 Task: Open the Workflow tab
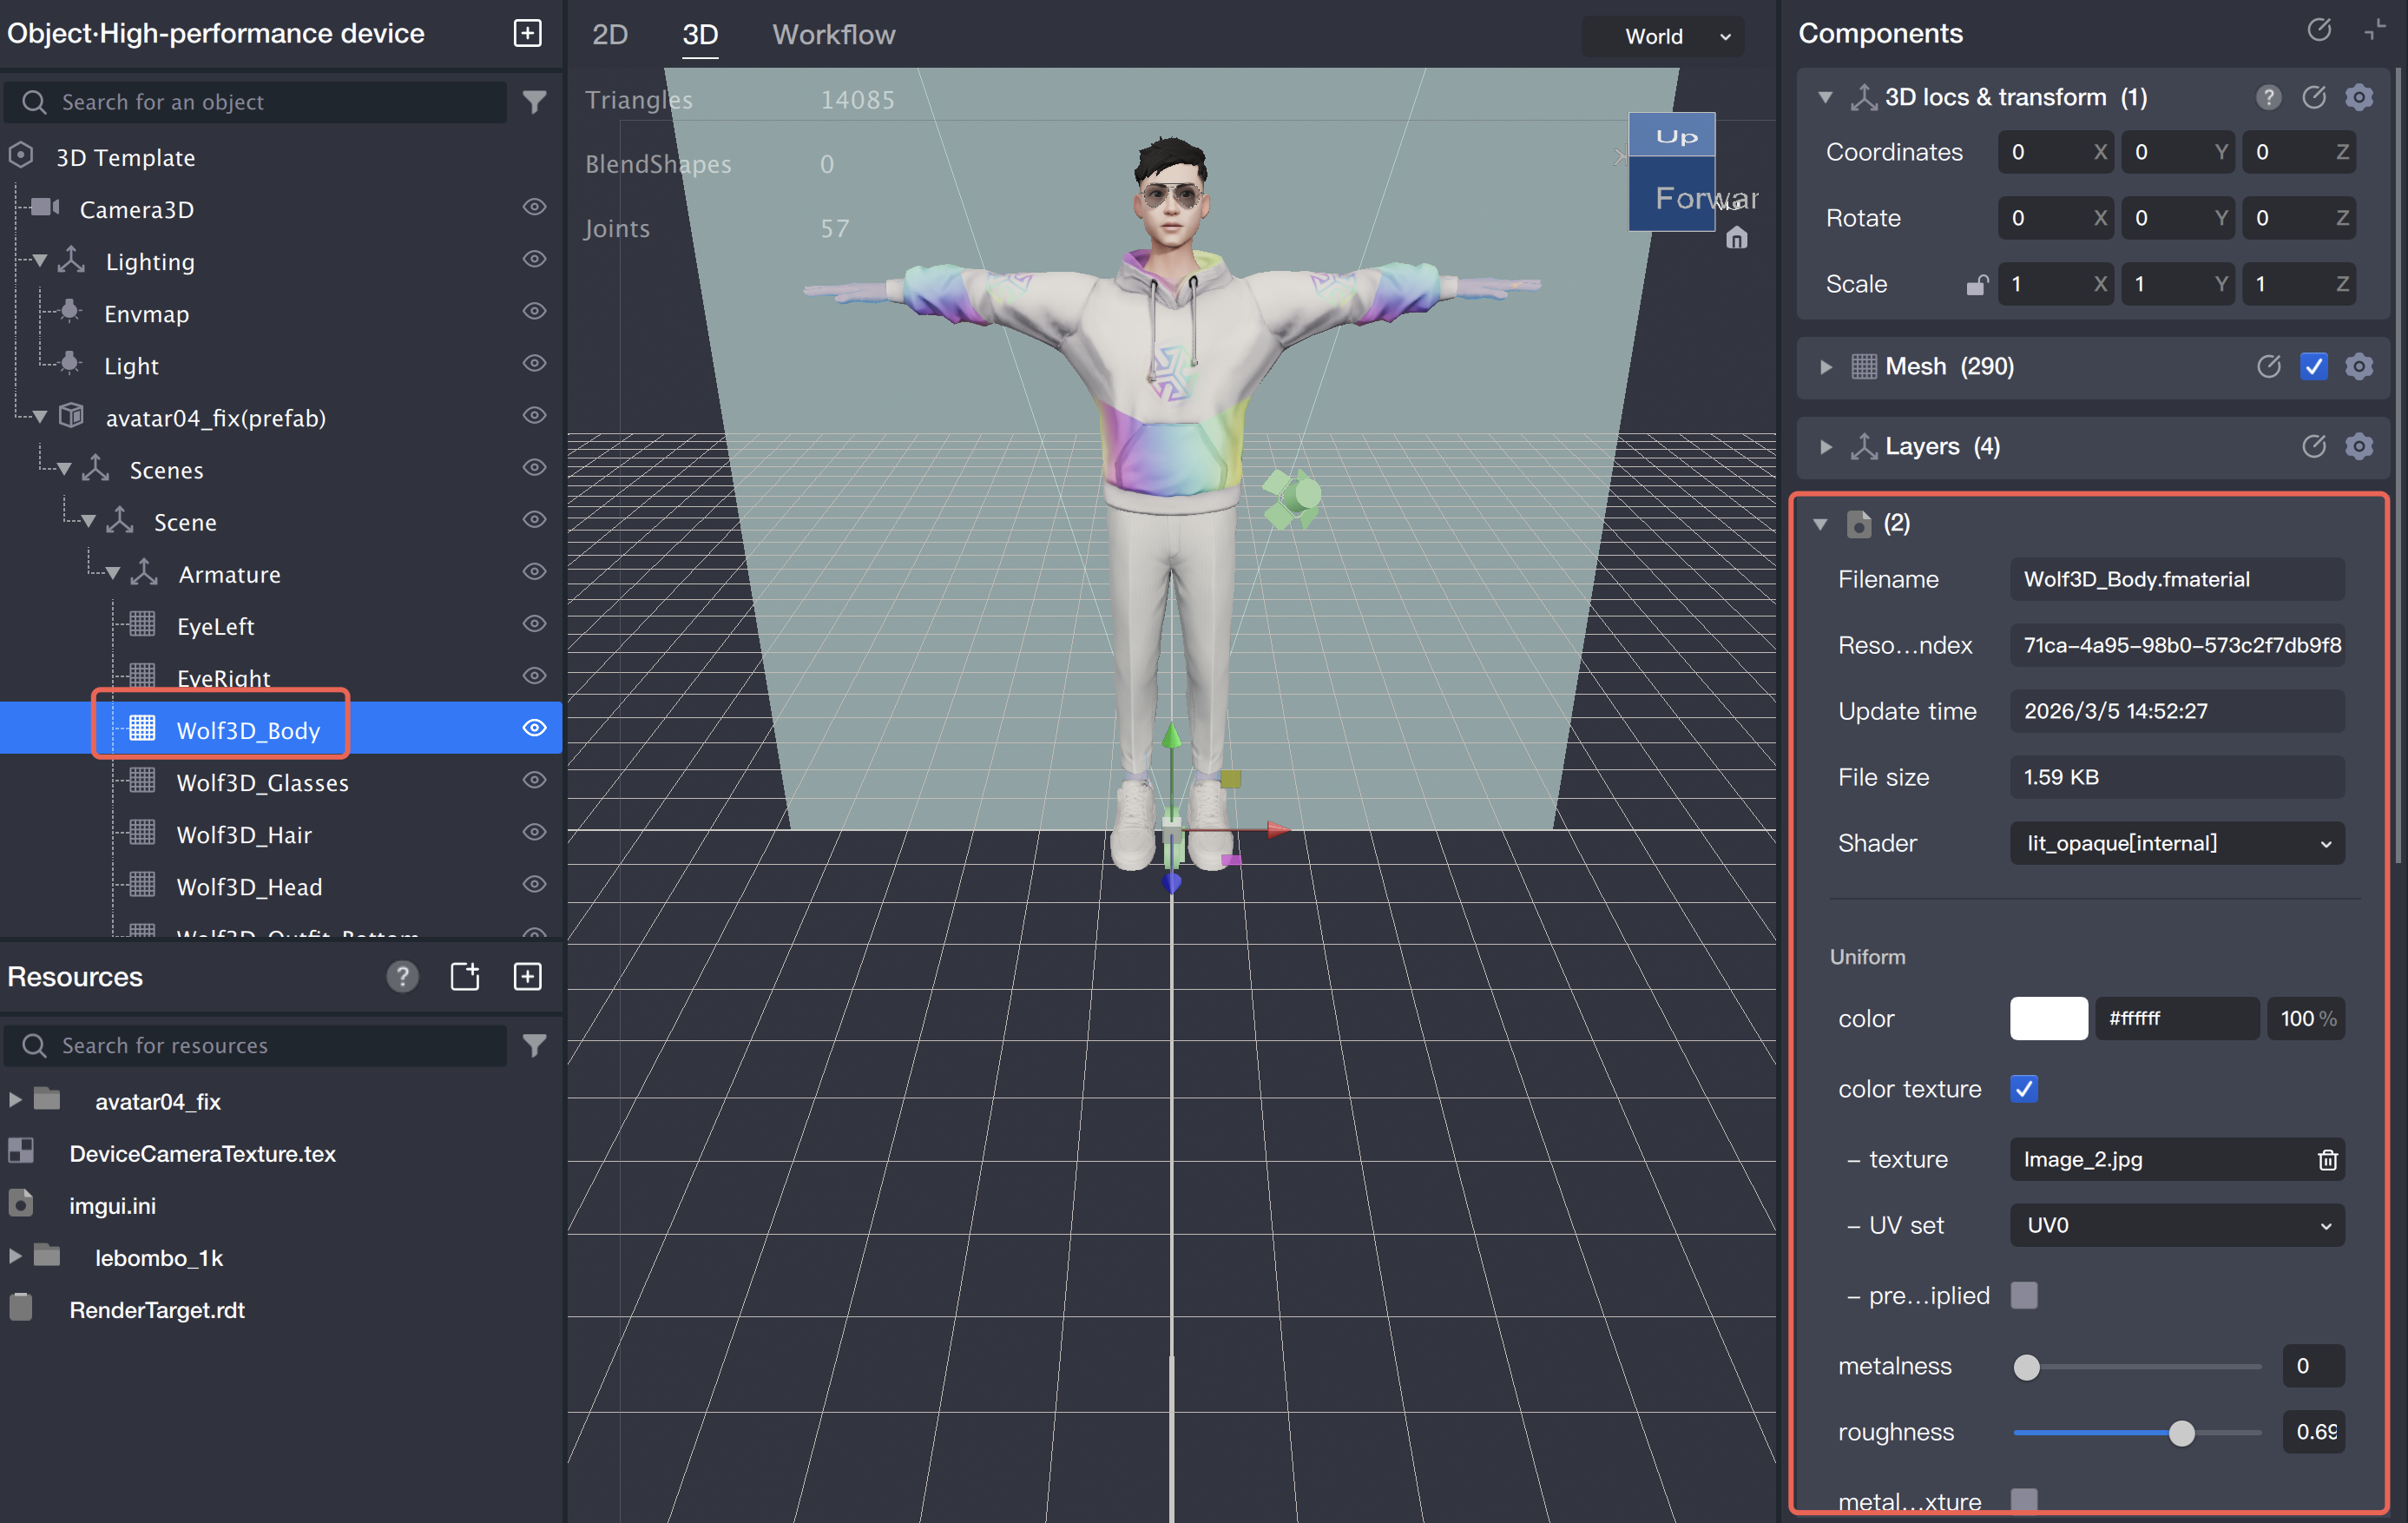[x=833, y=34]
